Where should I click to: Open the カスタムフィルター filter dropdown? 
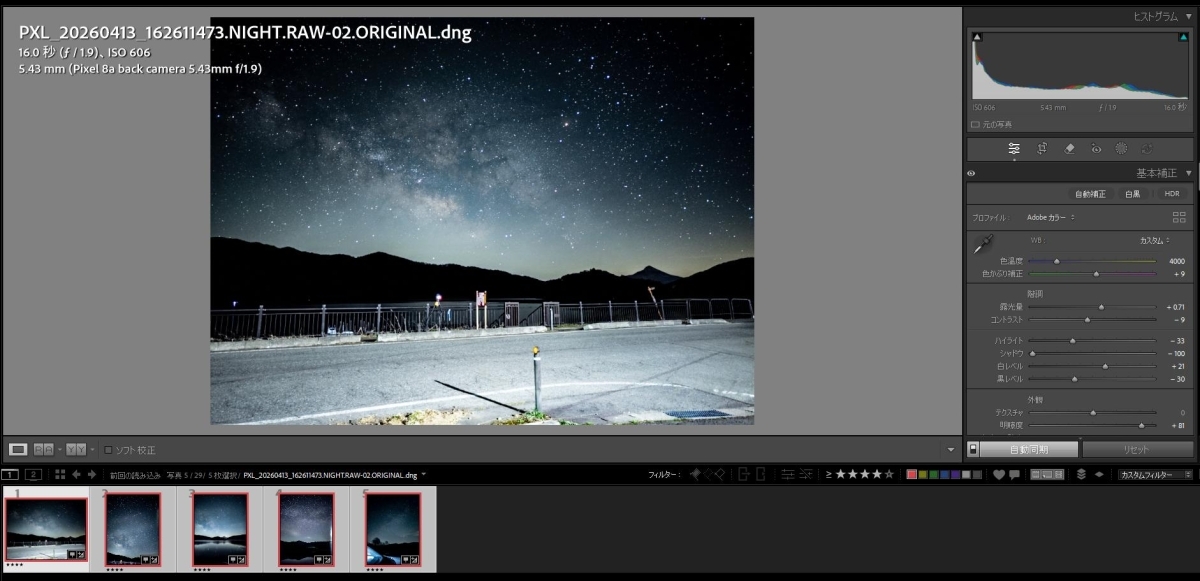[1155, 474]
